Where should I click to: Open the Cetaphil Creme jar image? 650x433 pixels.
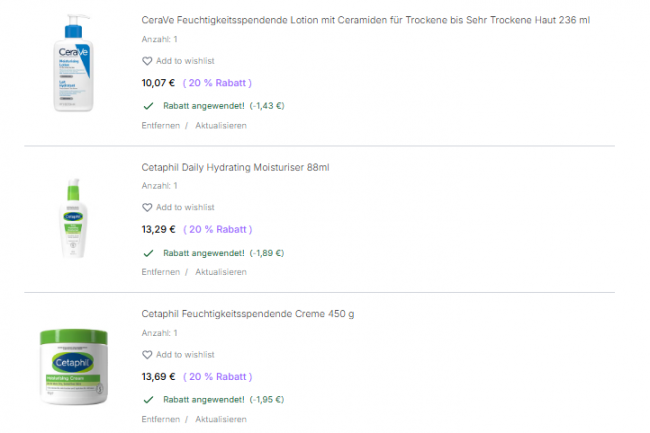coord(74,365)
